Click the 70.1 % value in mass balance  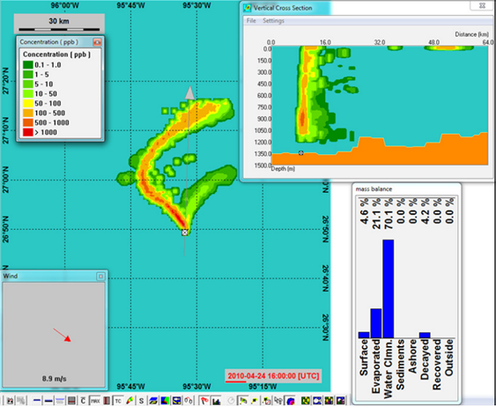388,214
